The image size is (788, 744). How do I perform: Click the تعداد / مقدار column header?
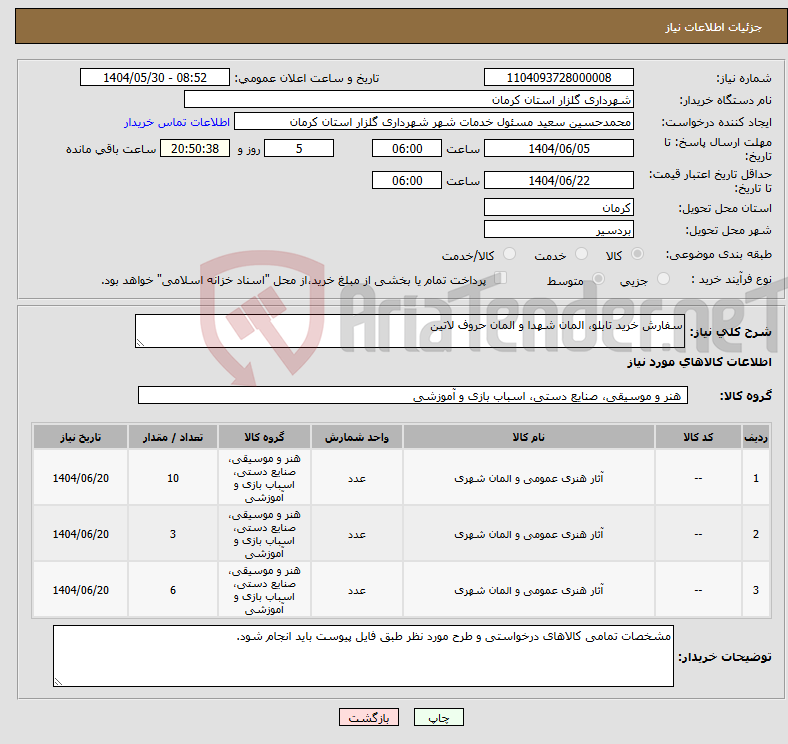(x=173, y=437)
